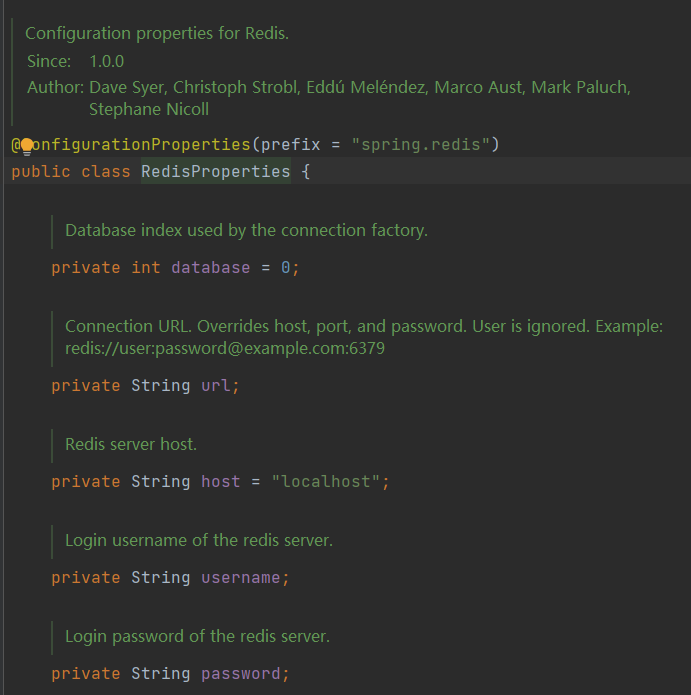Click the 'prefix' attribute name in the annotation
The image size is (691, 695).
(290, 145)
